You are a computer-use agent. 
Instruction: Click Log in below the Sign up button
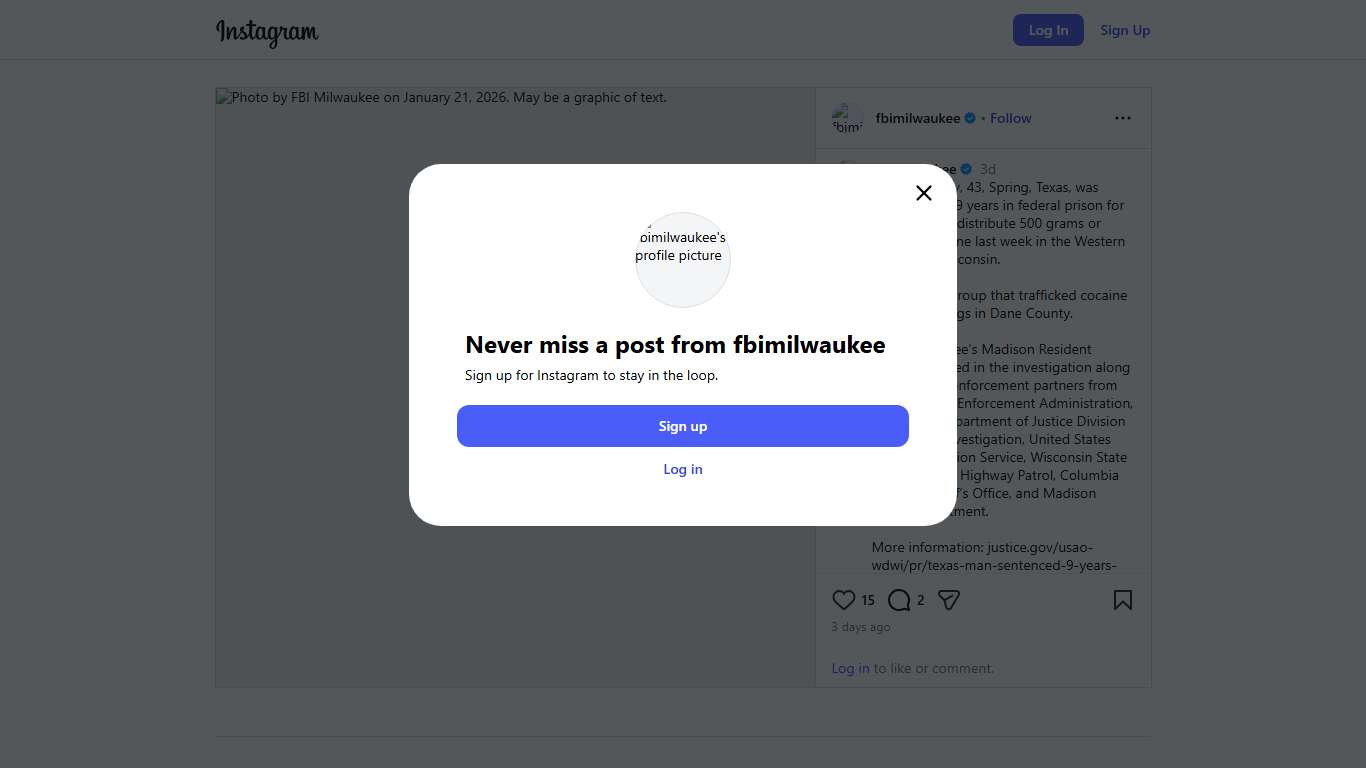coord(683,469)
